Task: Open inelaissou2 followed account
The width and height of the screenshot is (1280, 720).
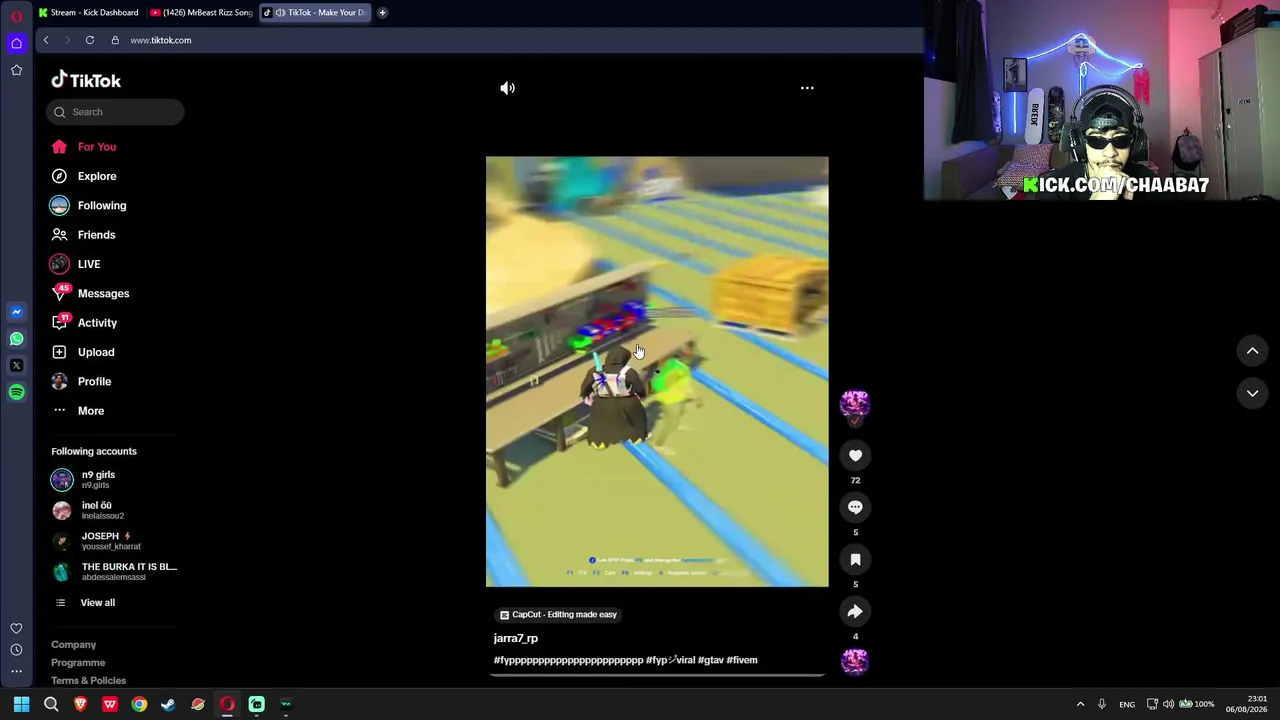Action: [88, 510]
